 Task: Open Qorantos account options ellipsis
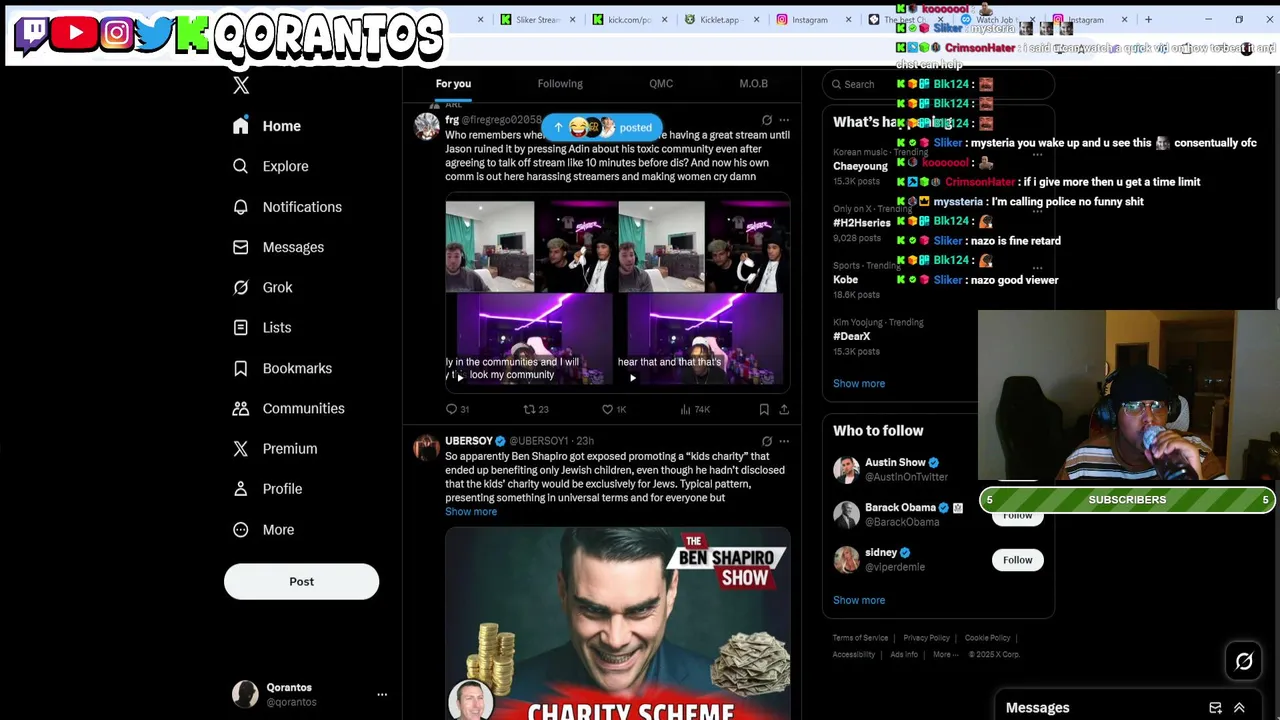[382, 694]
